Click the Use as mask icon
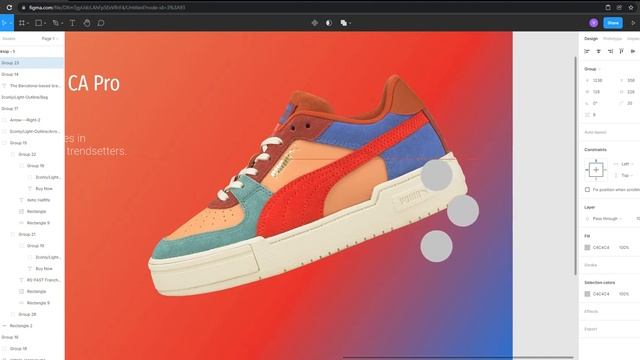Viewport: 640px width, 360px height. (329, 23)
